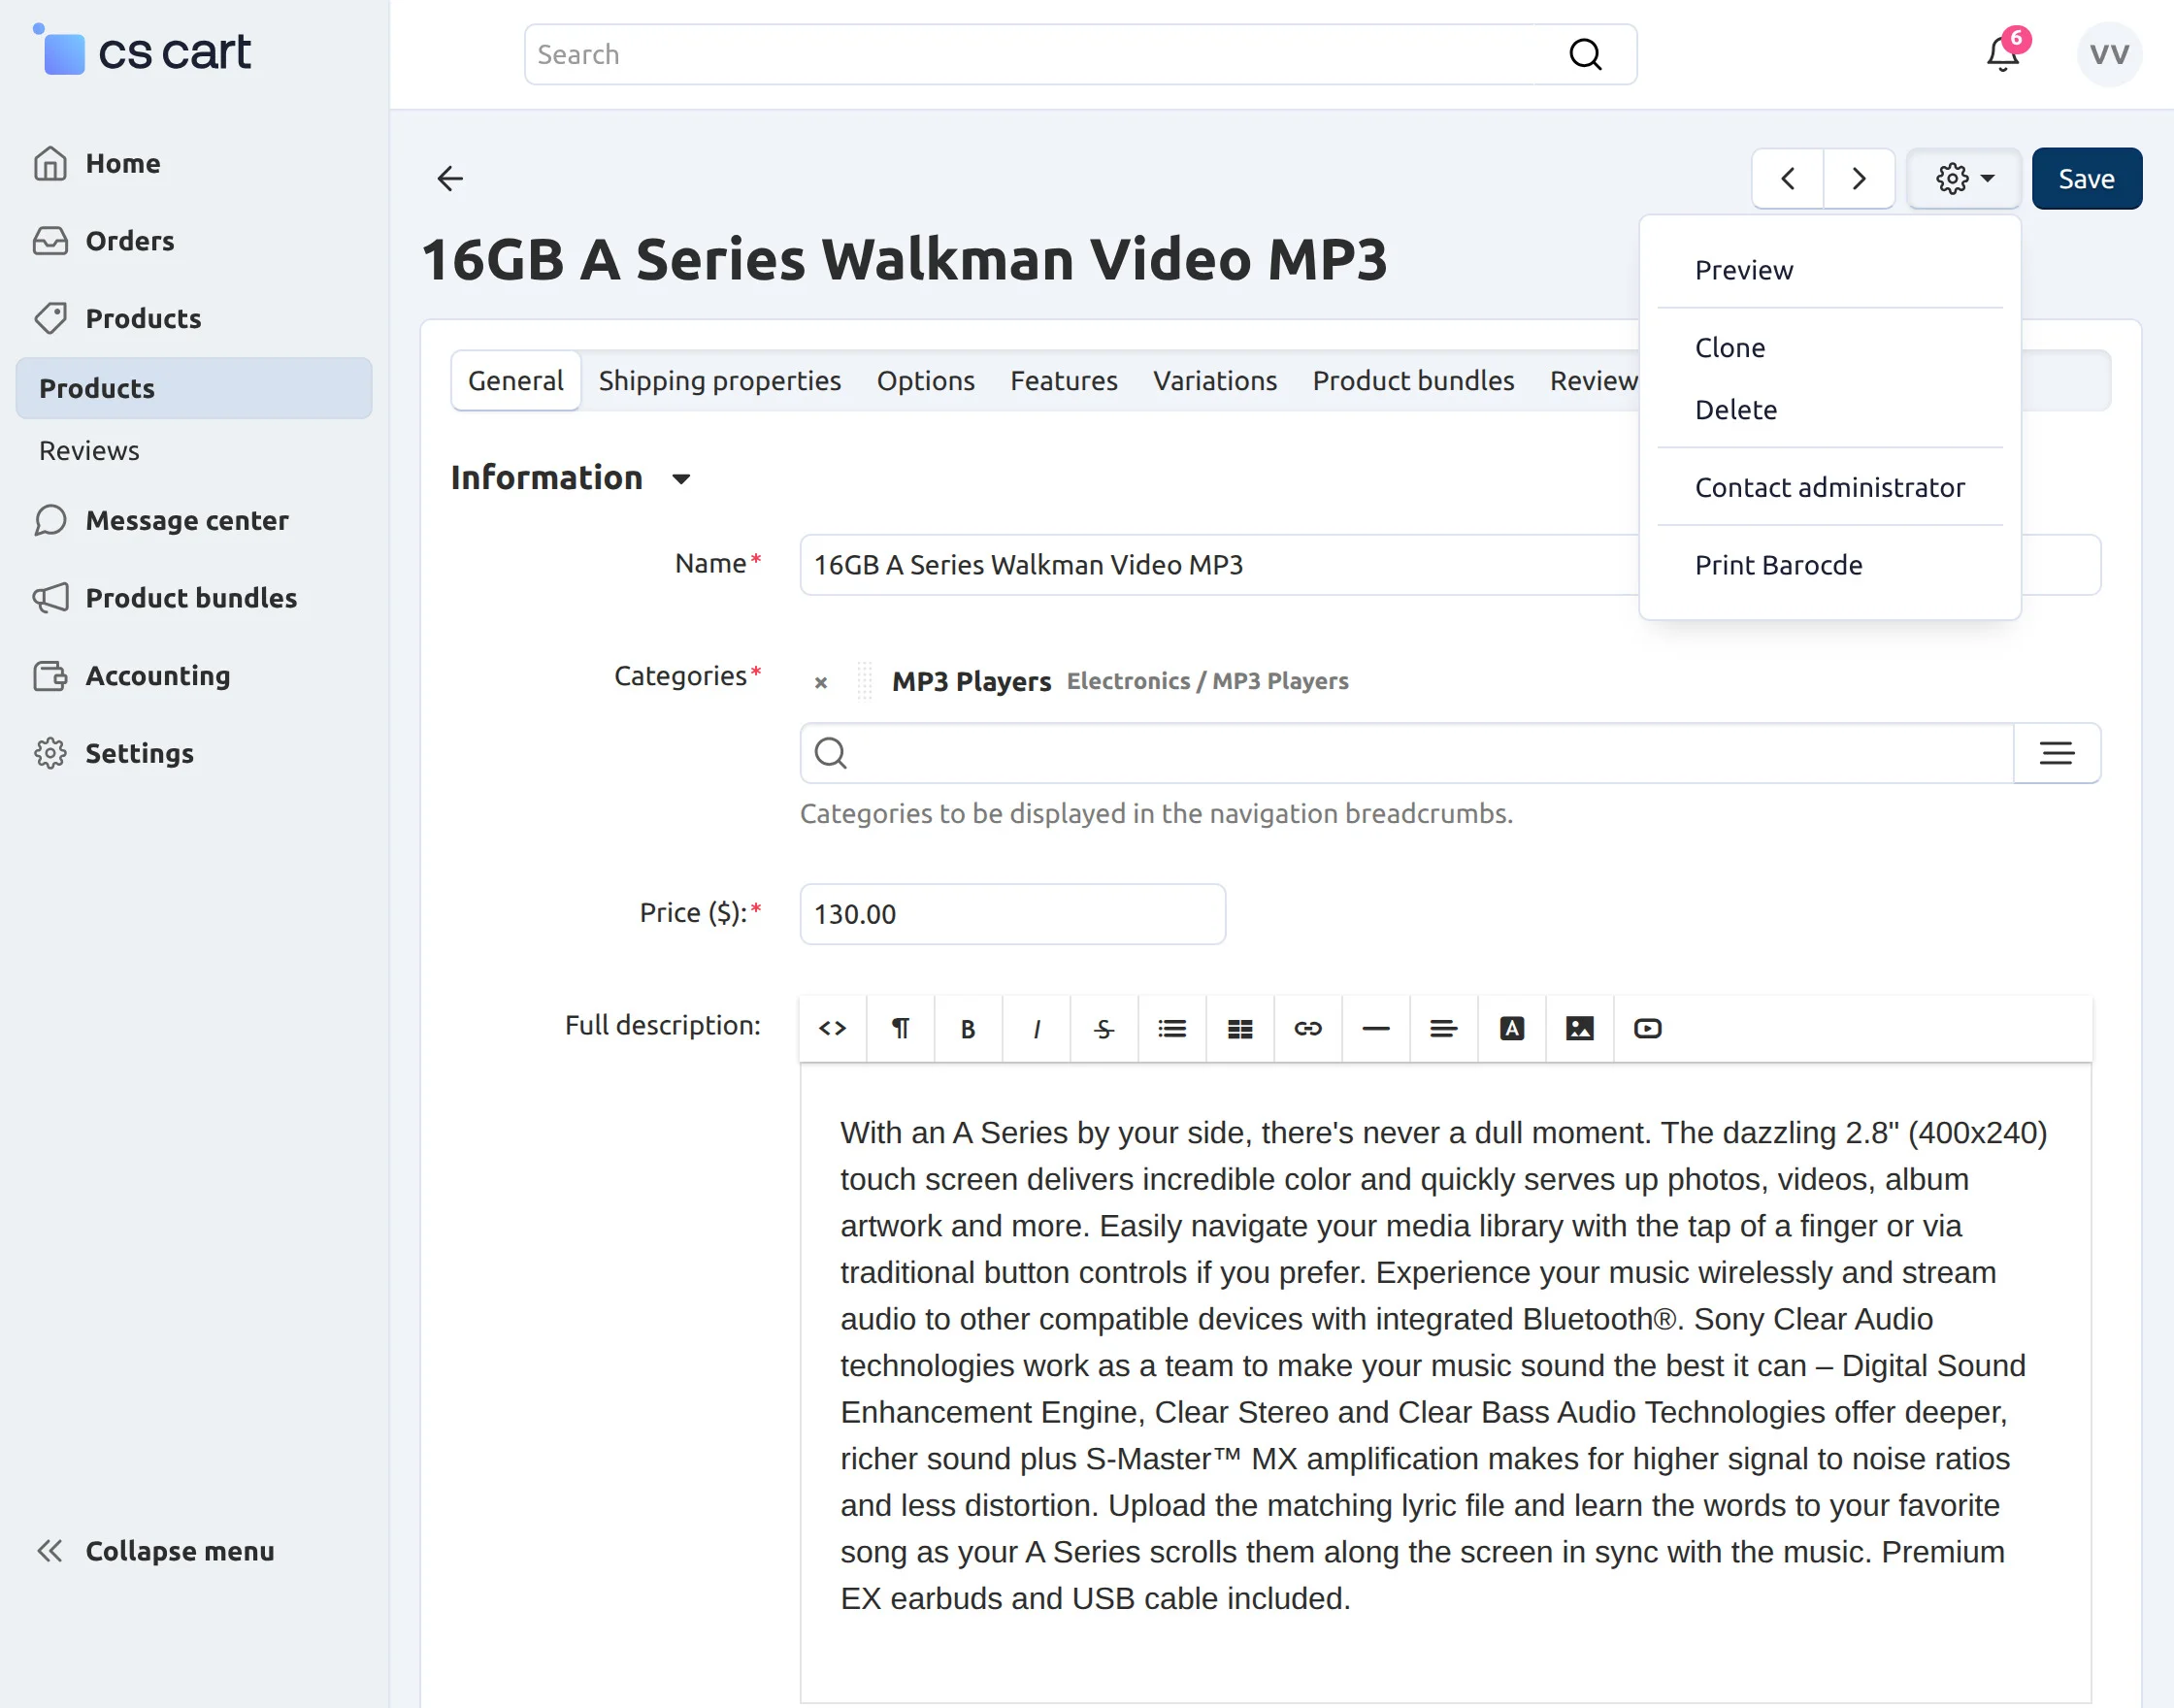Screen dimensions: 2174x1708
Task: Open Reviews in sidebar
Action: tap(89, 451)
